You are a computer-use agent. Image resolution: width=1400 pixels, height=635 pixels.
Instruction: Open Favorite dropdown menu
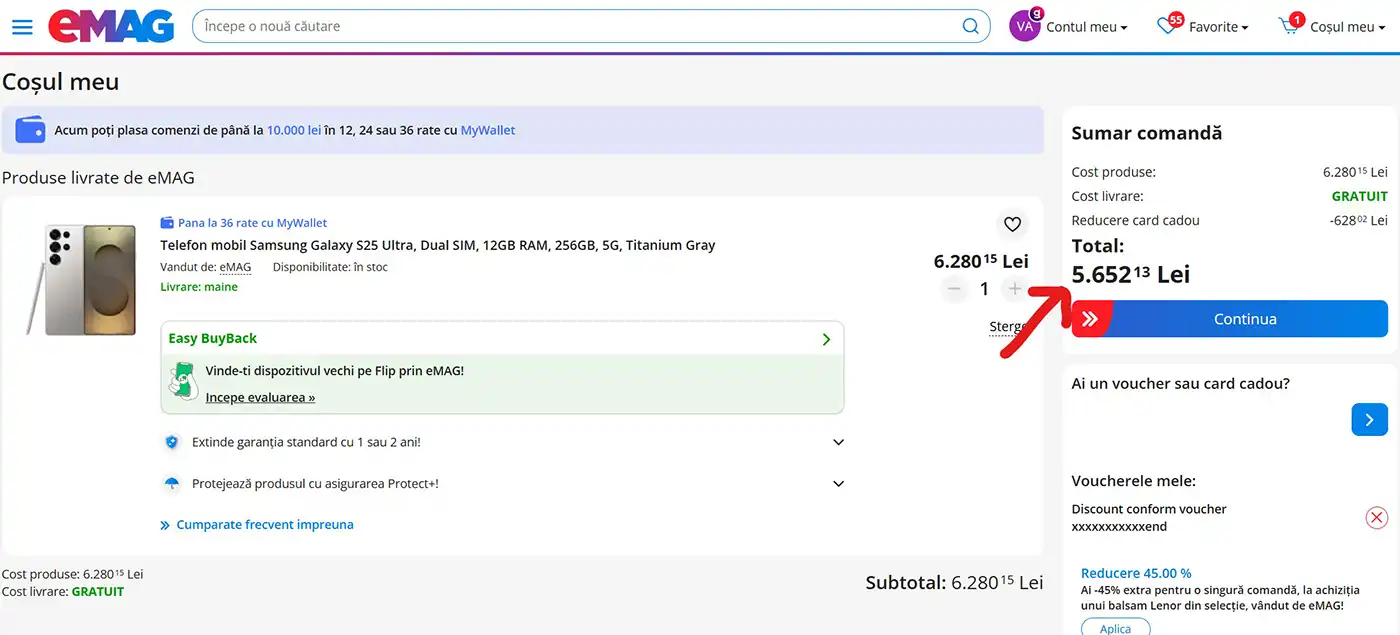pos(1219,27)
